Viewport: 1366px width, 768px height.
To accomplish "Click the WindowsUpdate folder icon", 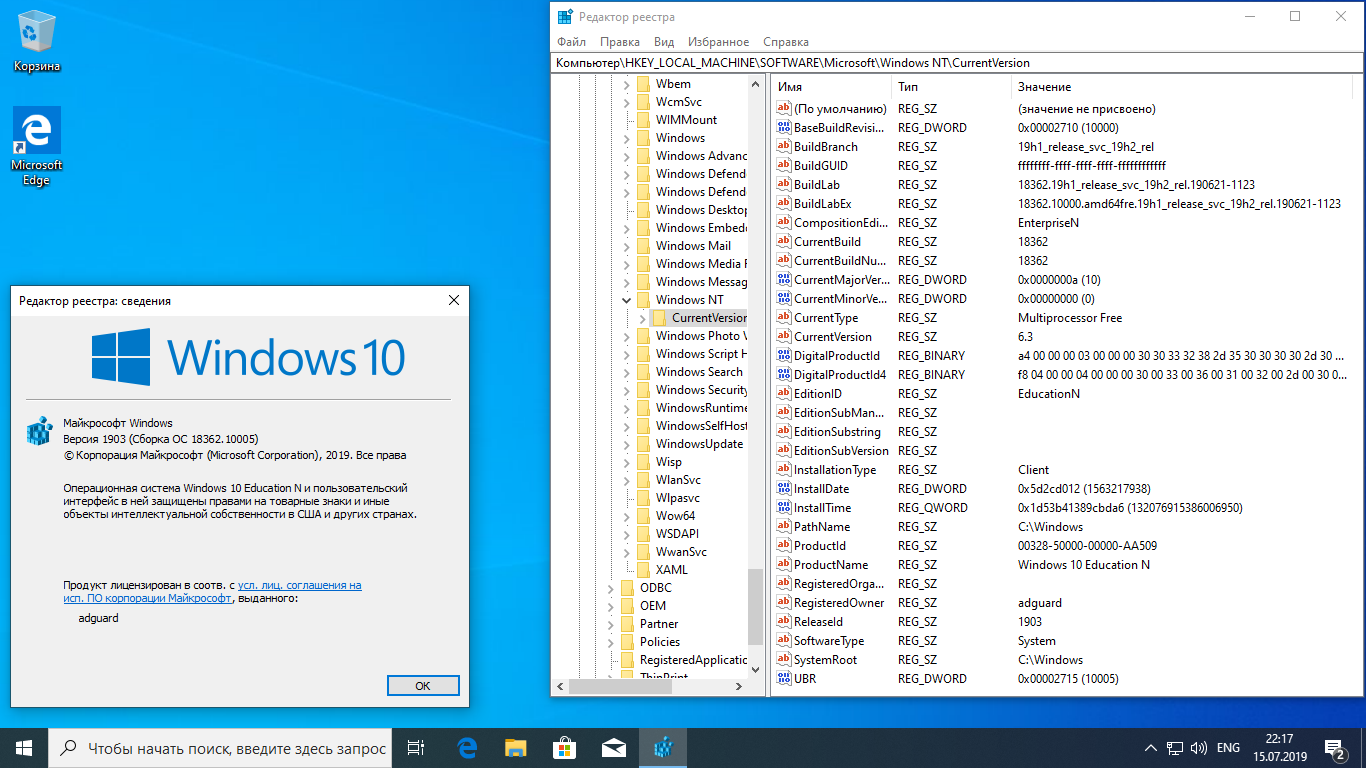I will pyautogui.click(x=643, y=444).
